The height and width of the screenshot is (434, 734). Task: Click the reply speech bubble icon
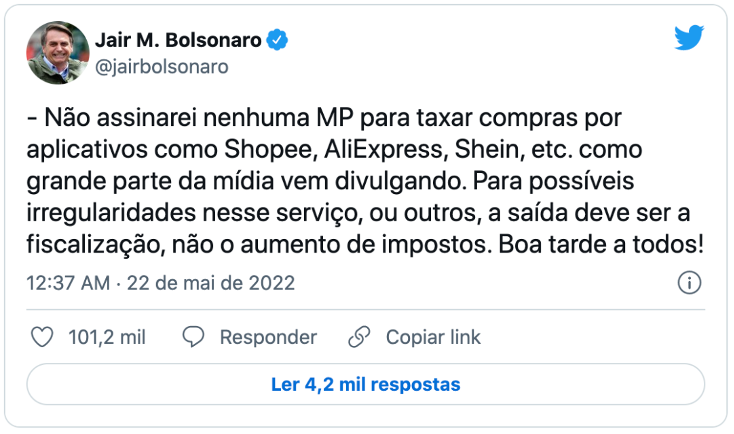click(194, 337)
